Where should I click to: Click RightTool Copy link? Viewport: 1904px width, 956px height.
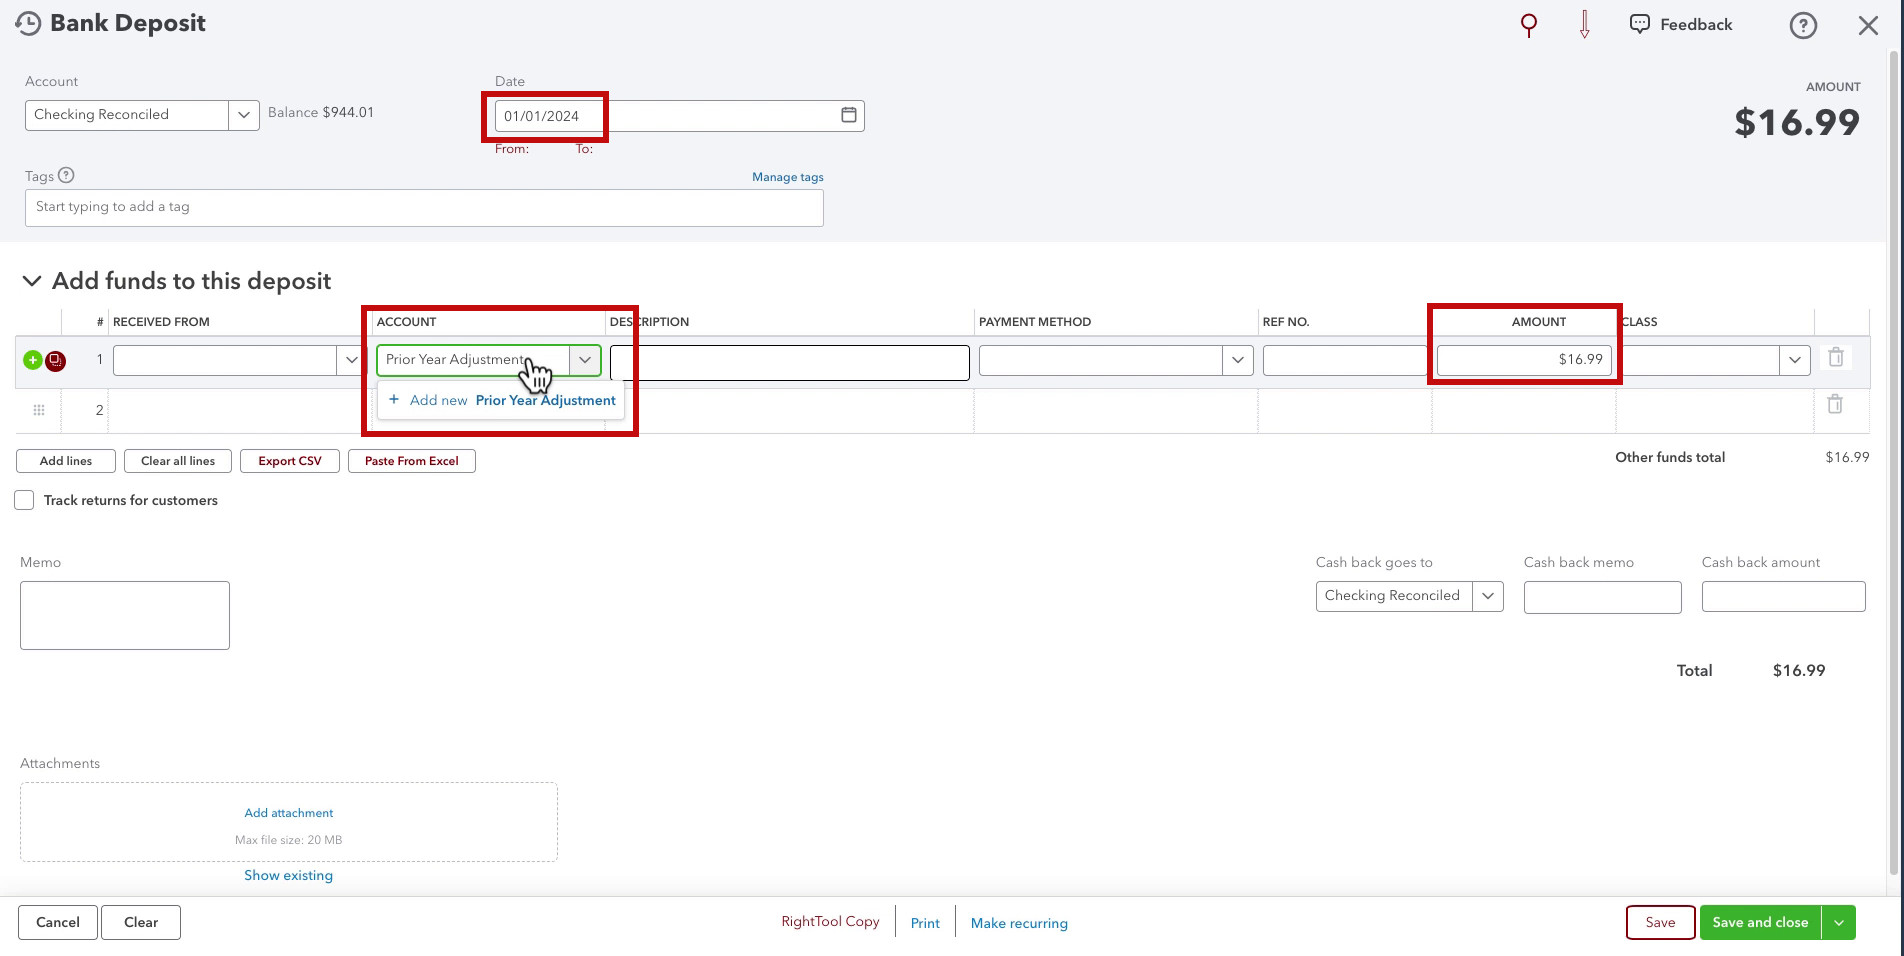point(830,922)
